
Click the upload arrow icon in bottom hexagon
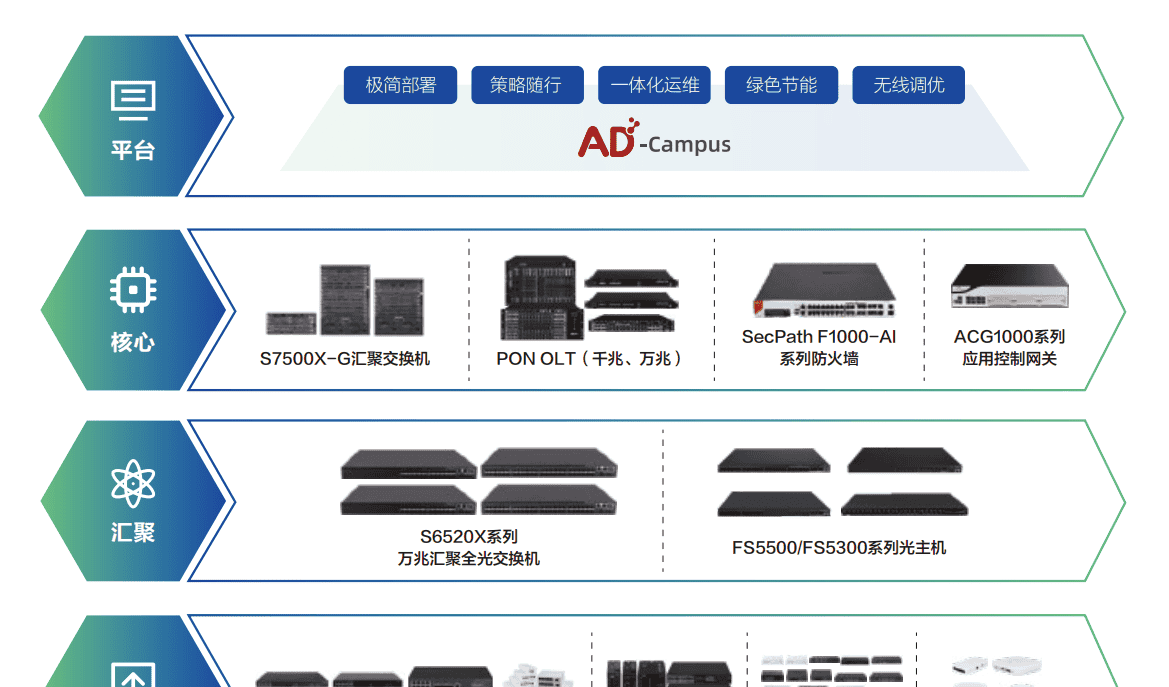(x=133, y=675)
